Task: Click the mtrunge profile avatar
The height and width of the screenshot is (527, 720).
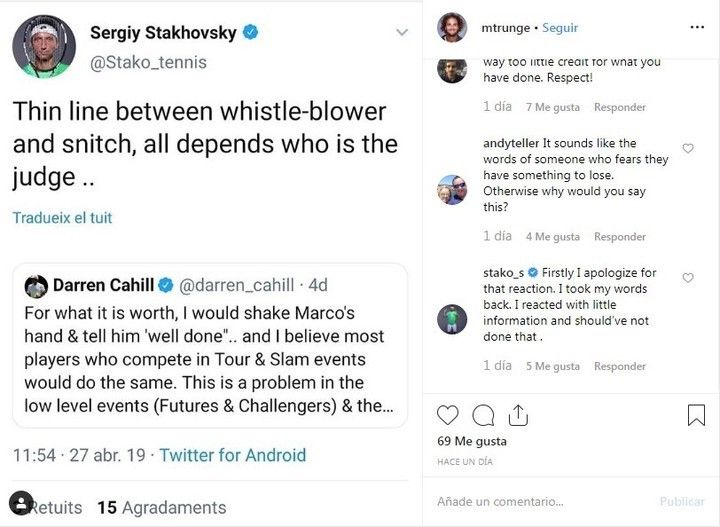Action: [x=452, y=28]
